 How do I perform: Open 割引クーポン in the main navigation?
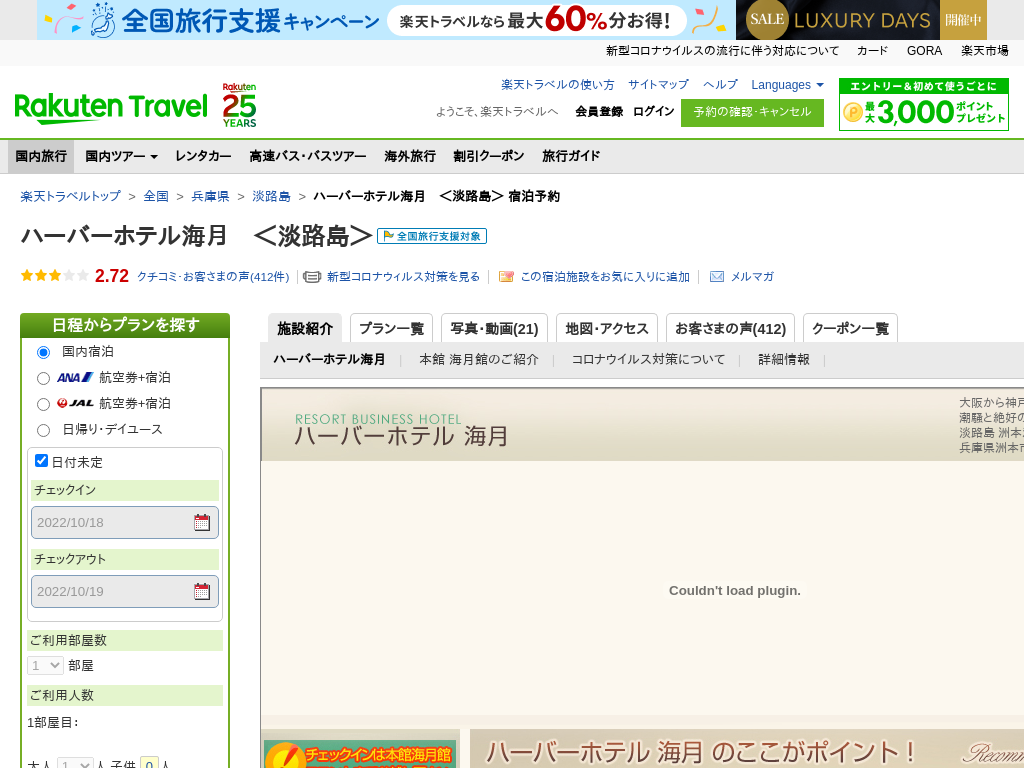pyautogui.click(x=488, y=156)
